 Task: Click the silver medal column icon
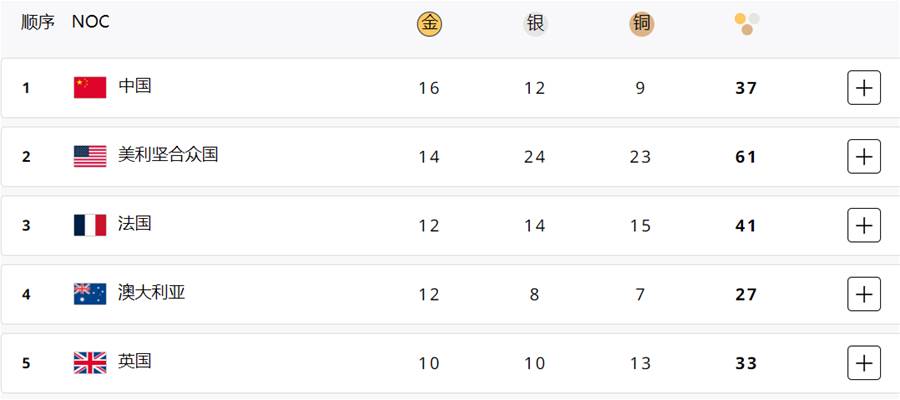535,24
